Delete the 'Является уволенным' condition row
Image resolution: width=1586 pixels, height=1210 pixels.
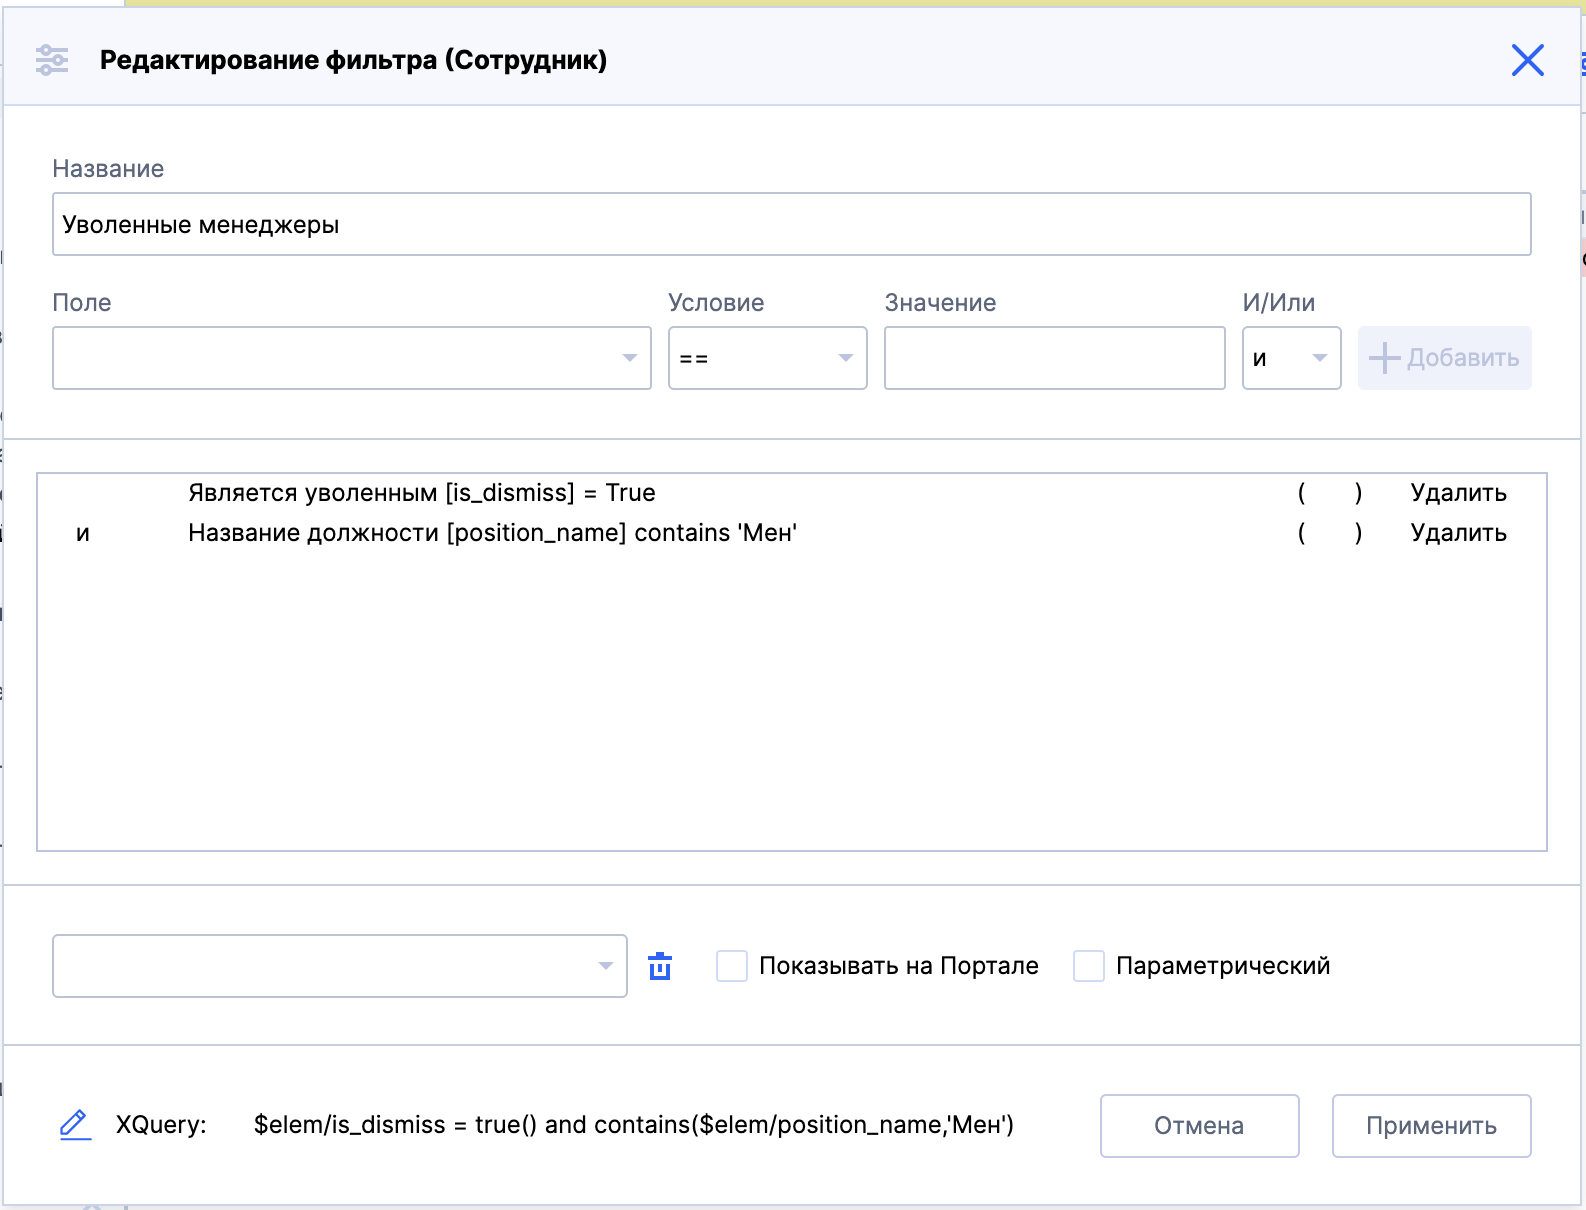(1458, 493)
